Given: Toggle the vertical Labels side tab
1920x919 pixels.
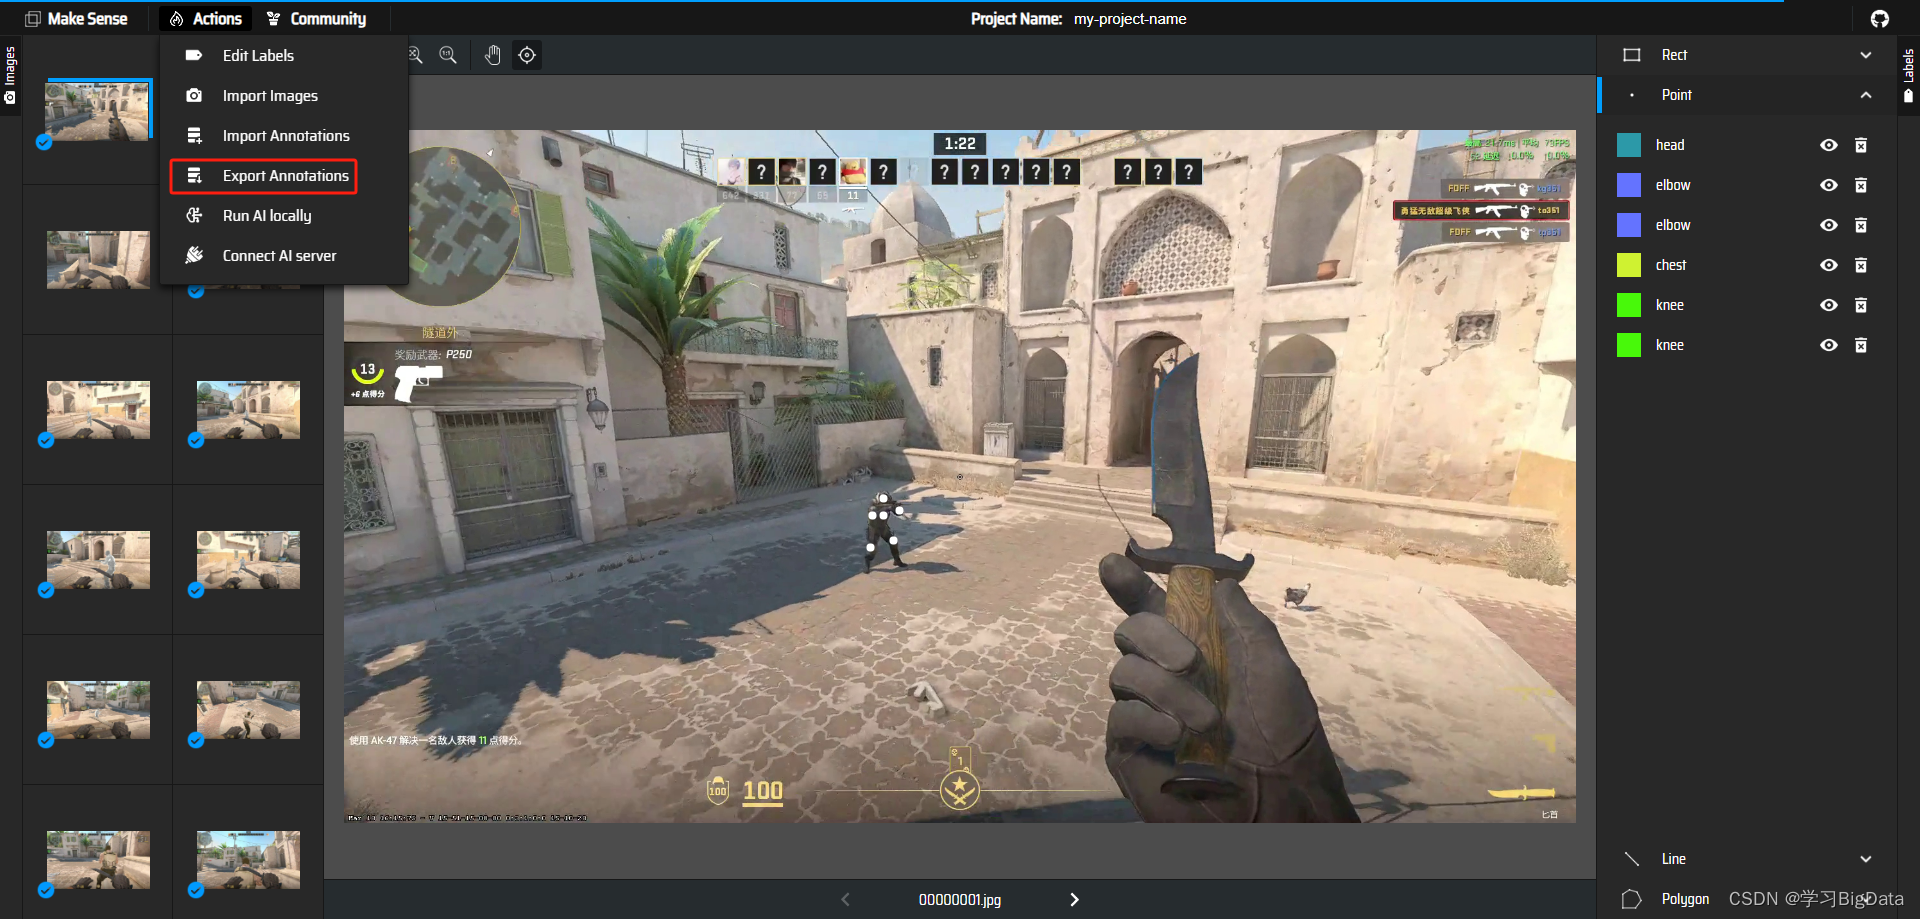Looking at the screenshot, I should pyautogui.click(x=1909, y=75).
